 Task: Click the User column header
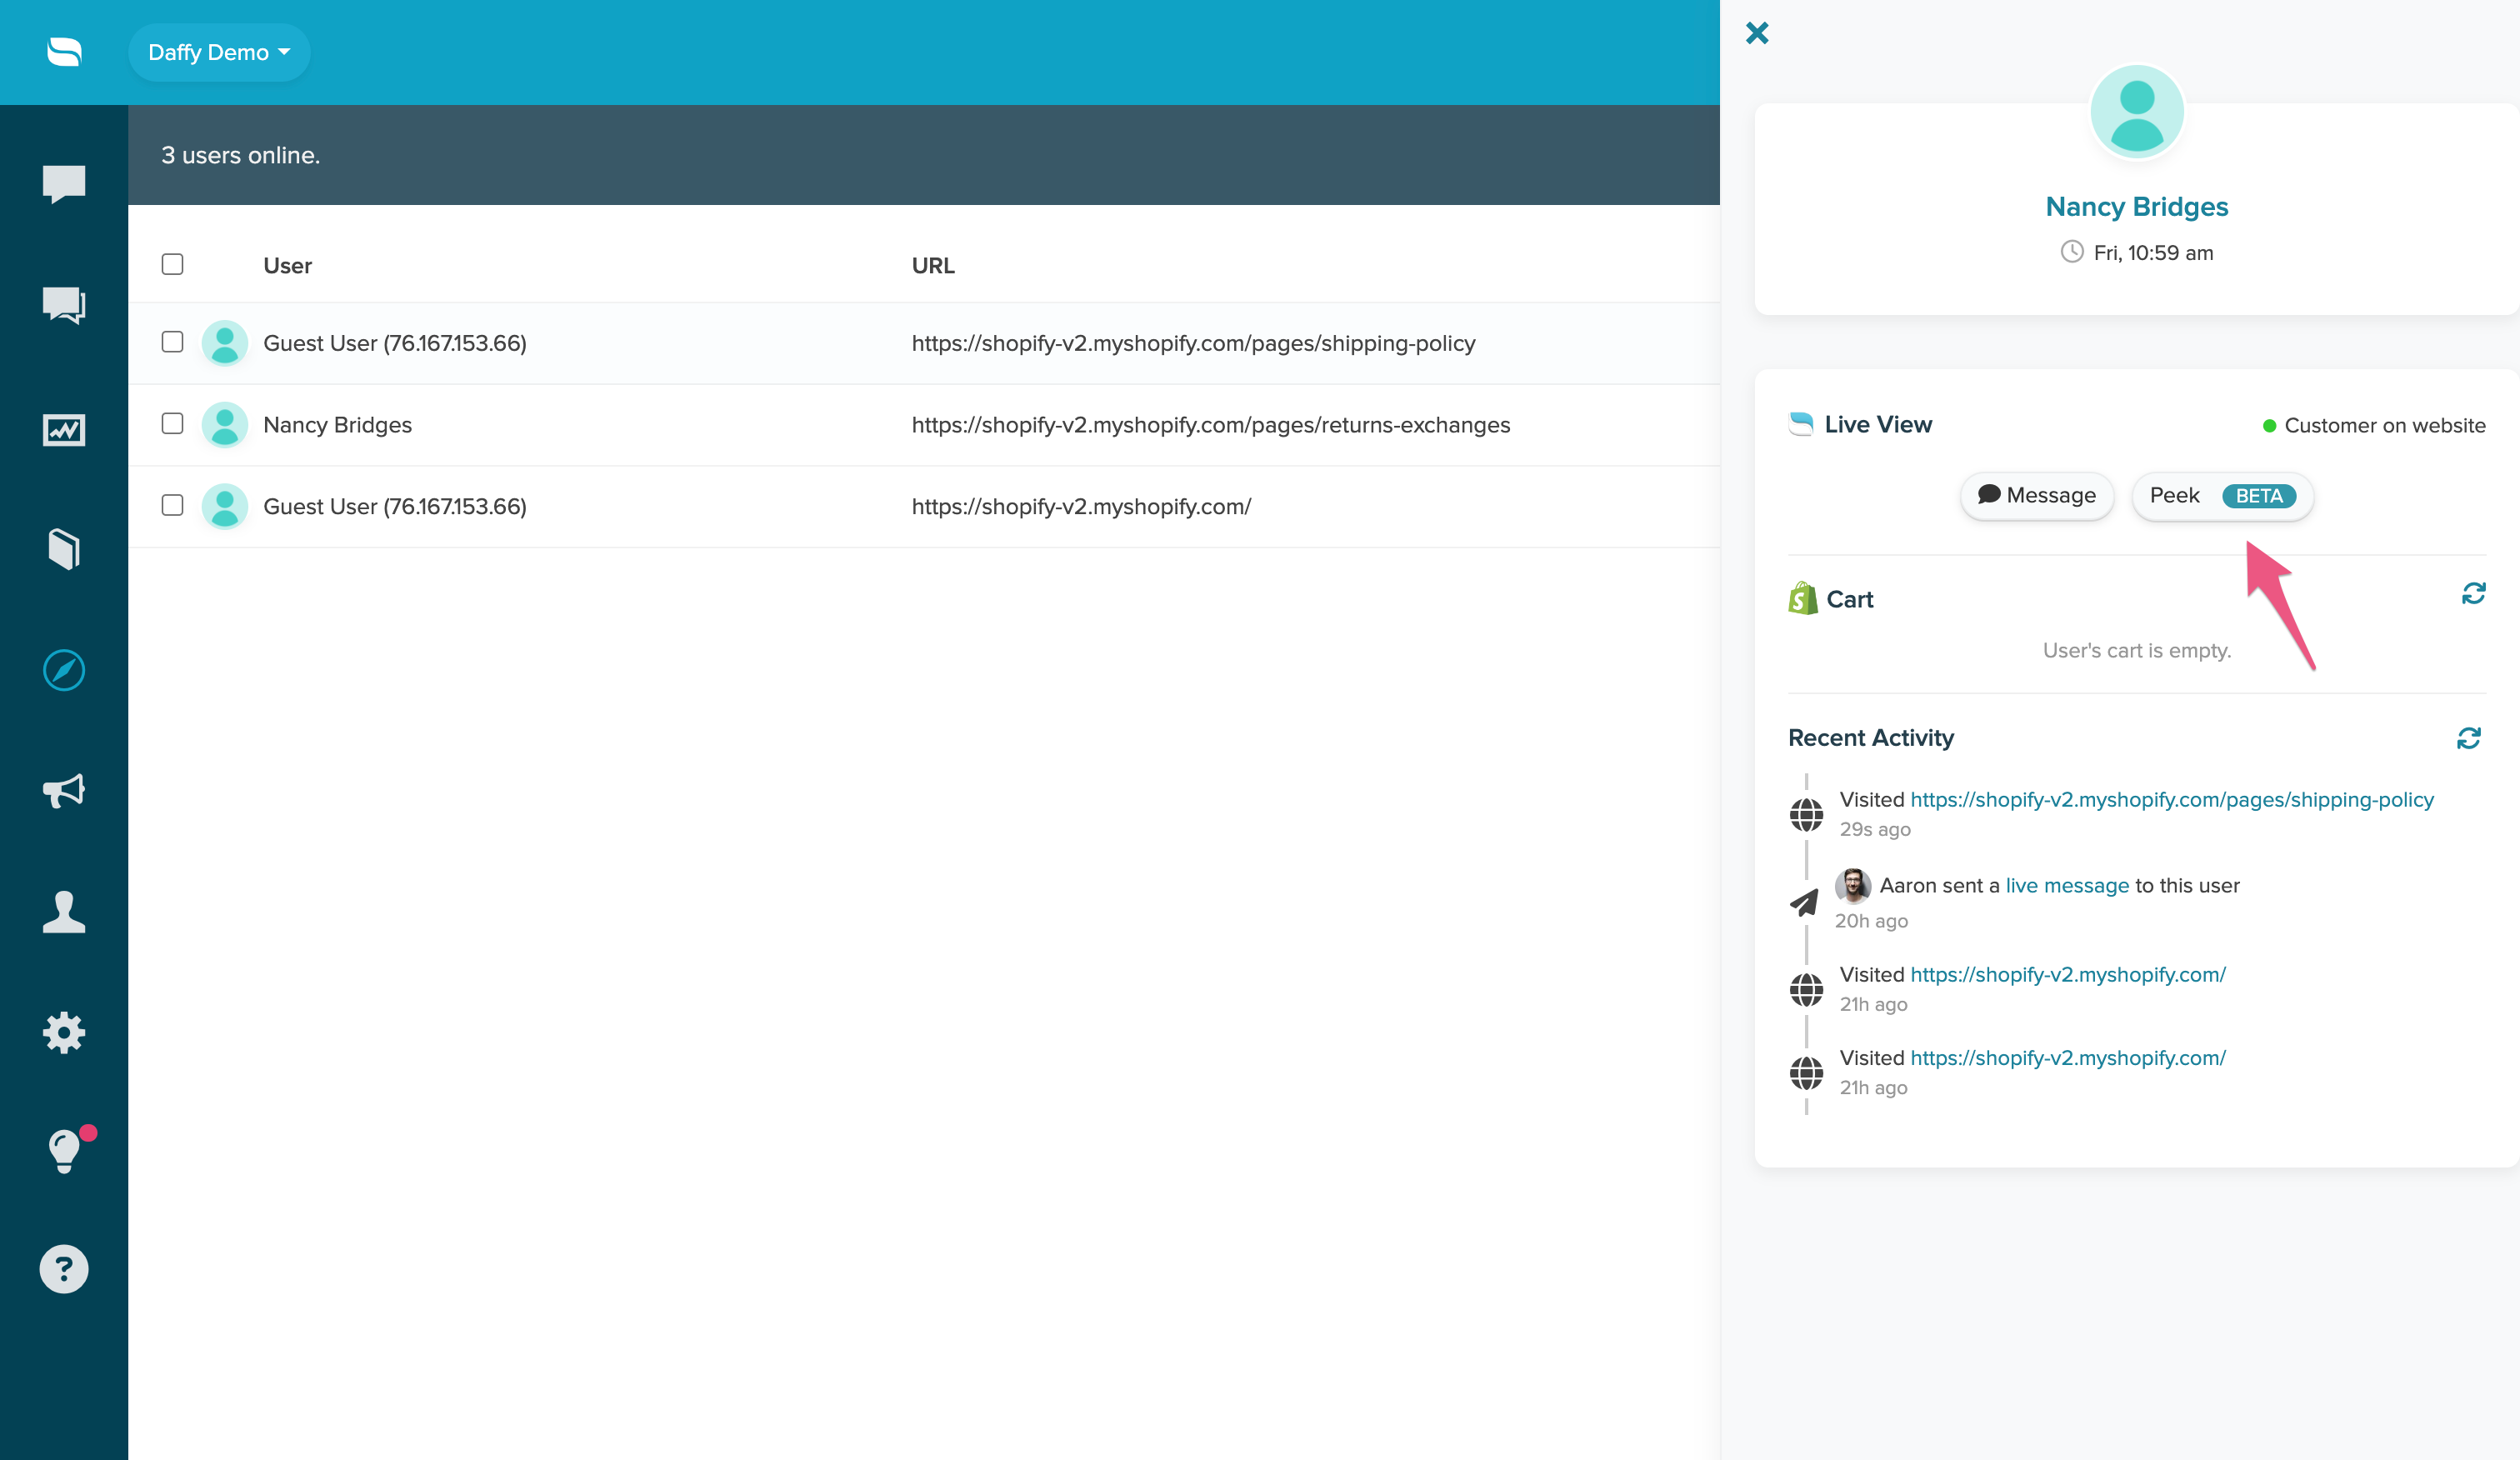[x=287, y=266]
